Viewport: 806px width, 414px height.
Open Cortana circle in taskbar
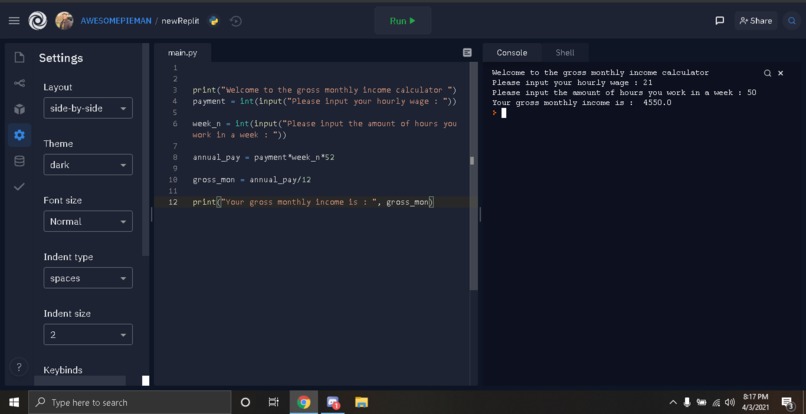pyautogui.click(x=245, y=402)
